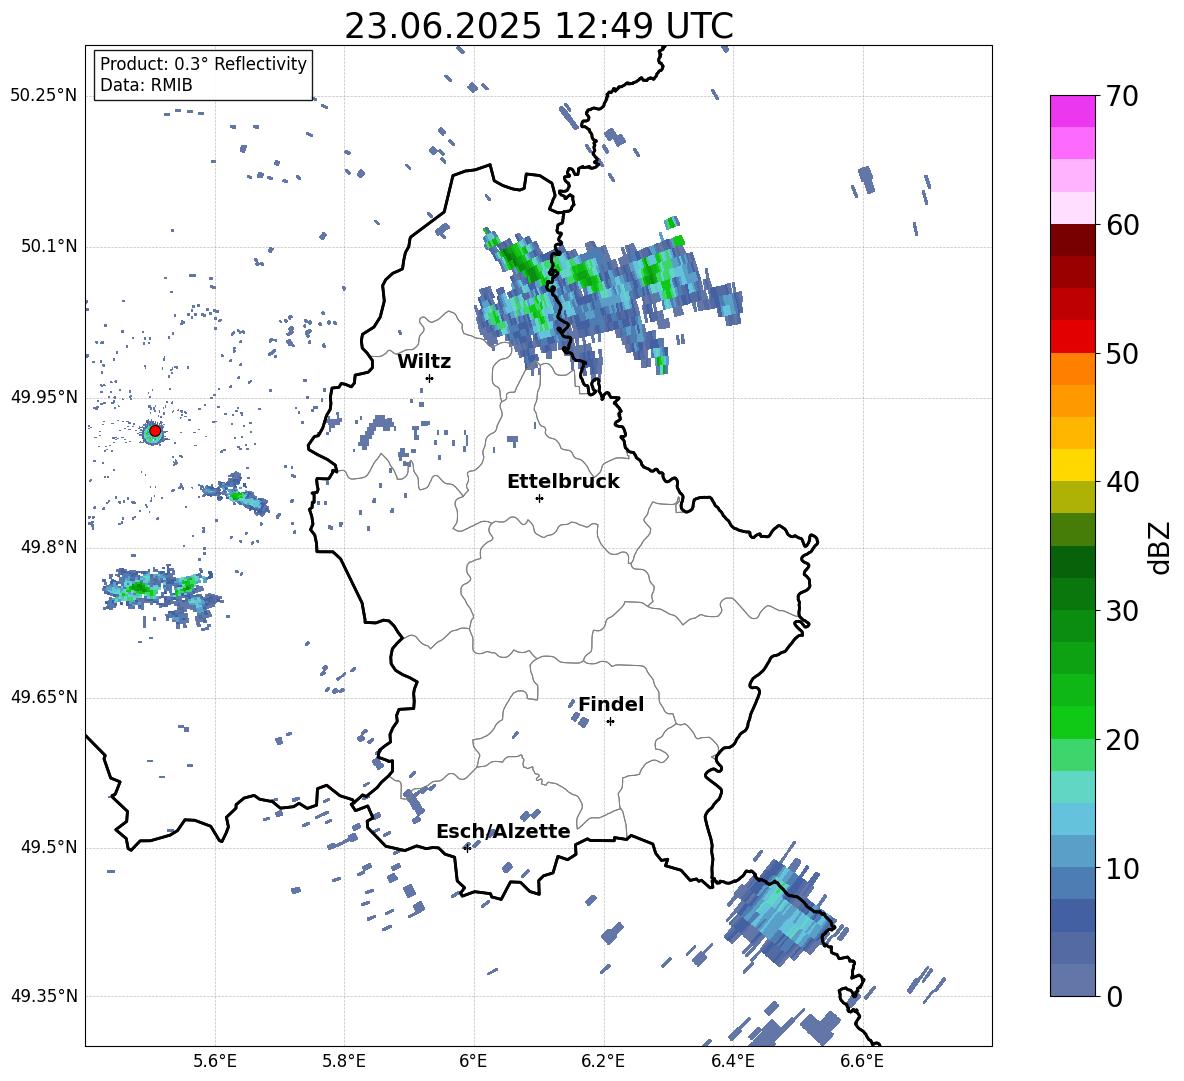Viewport: 1184px width, 1081px height.
Task: Click the 50.1°N latitude label
Action: coord(49,247)
